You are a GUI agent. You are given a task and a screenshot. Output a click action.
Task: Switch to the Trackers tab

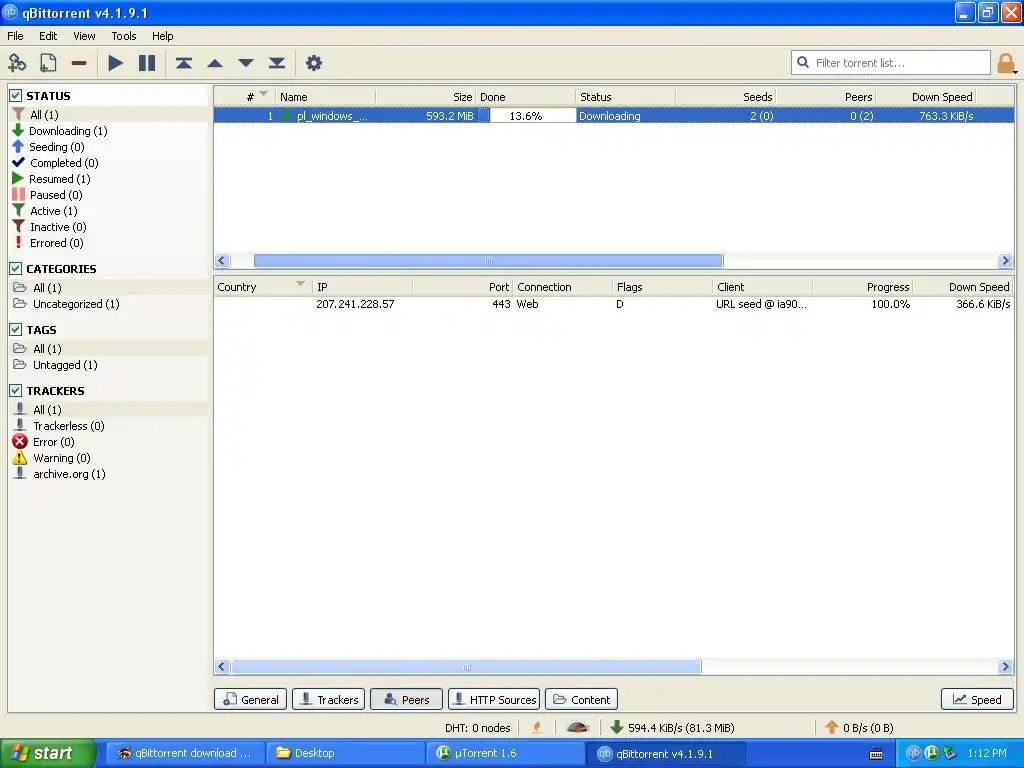click(328, 699)
